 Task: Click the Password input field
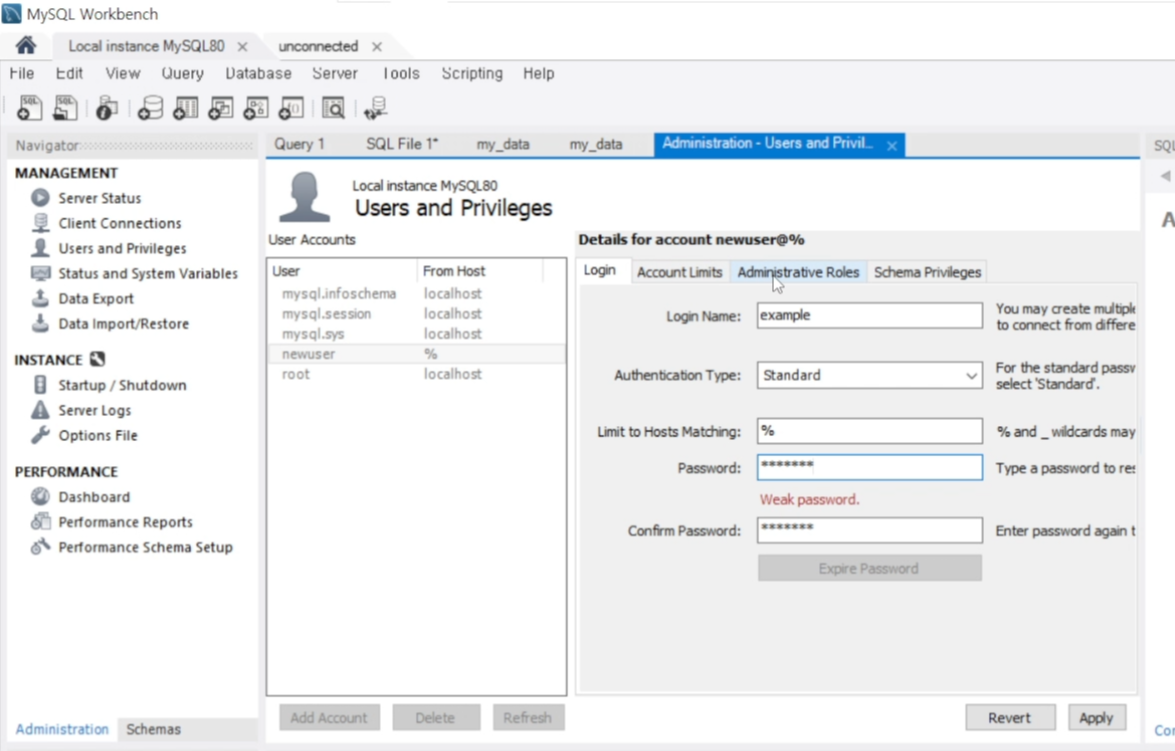869,467
